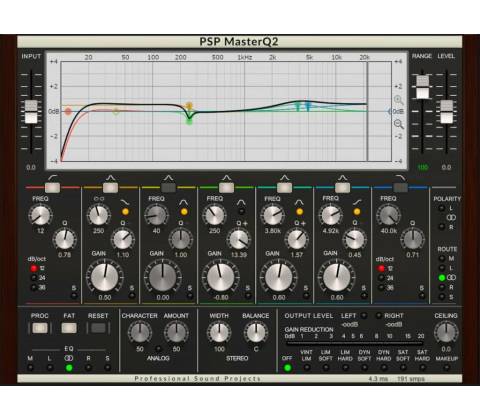Zoom out of the EQ graph with the minus magnifier
The height and width of the screenshot is (420, 480).
399,124
